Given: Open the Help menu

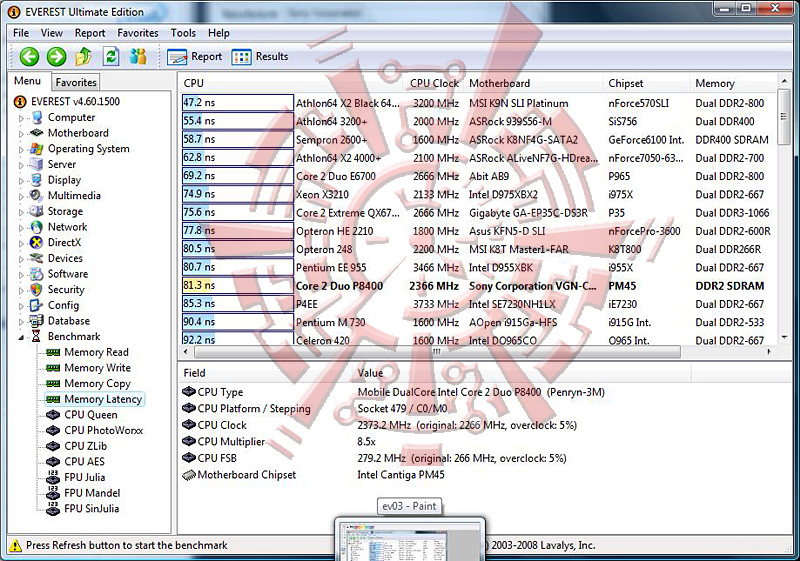Looking at the screenshot, I should point(218,33).
